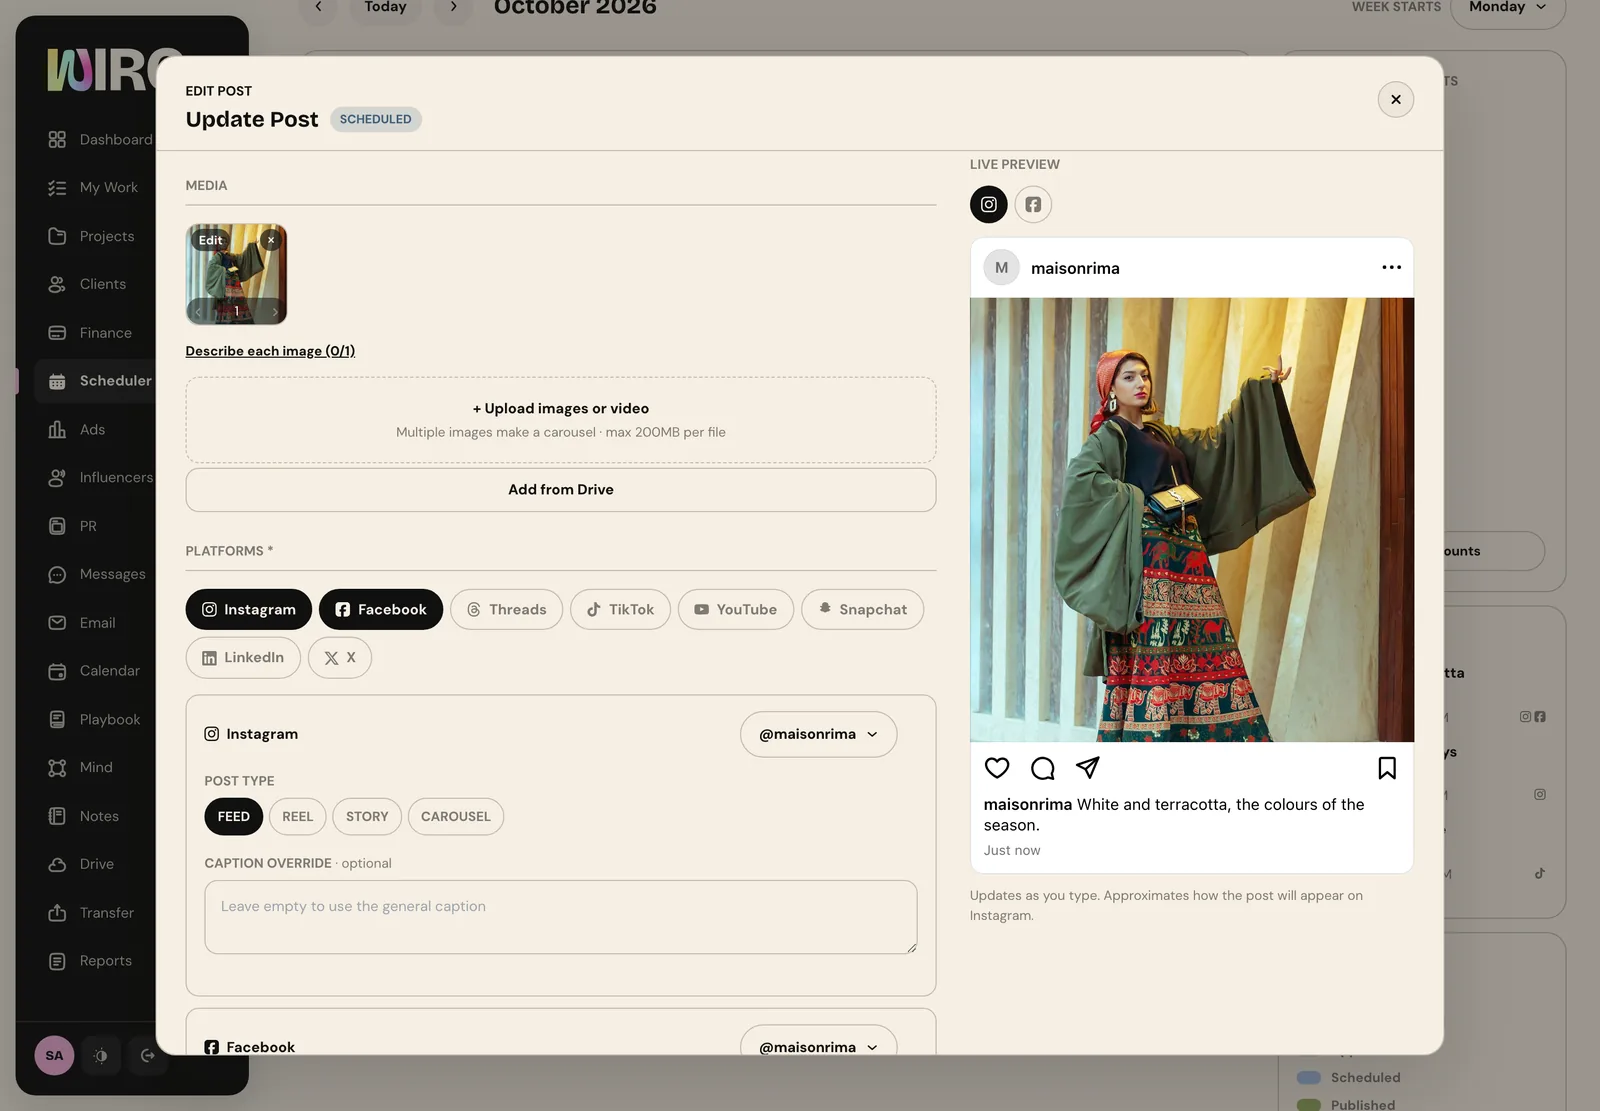The image size is (1600, 1111).
Task: Click the Edit label on media thumbnail
Action: tap(210, 240)
